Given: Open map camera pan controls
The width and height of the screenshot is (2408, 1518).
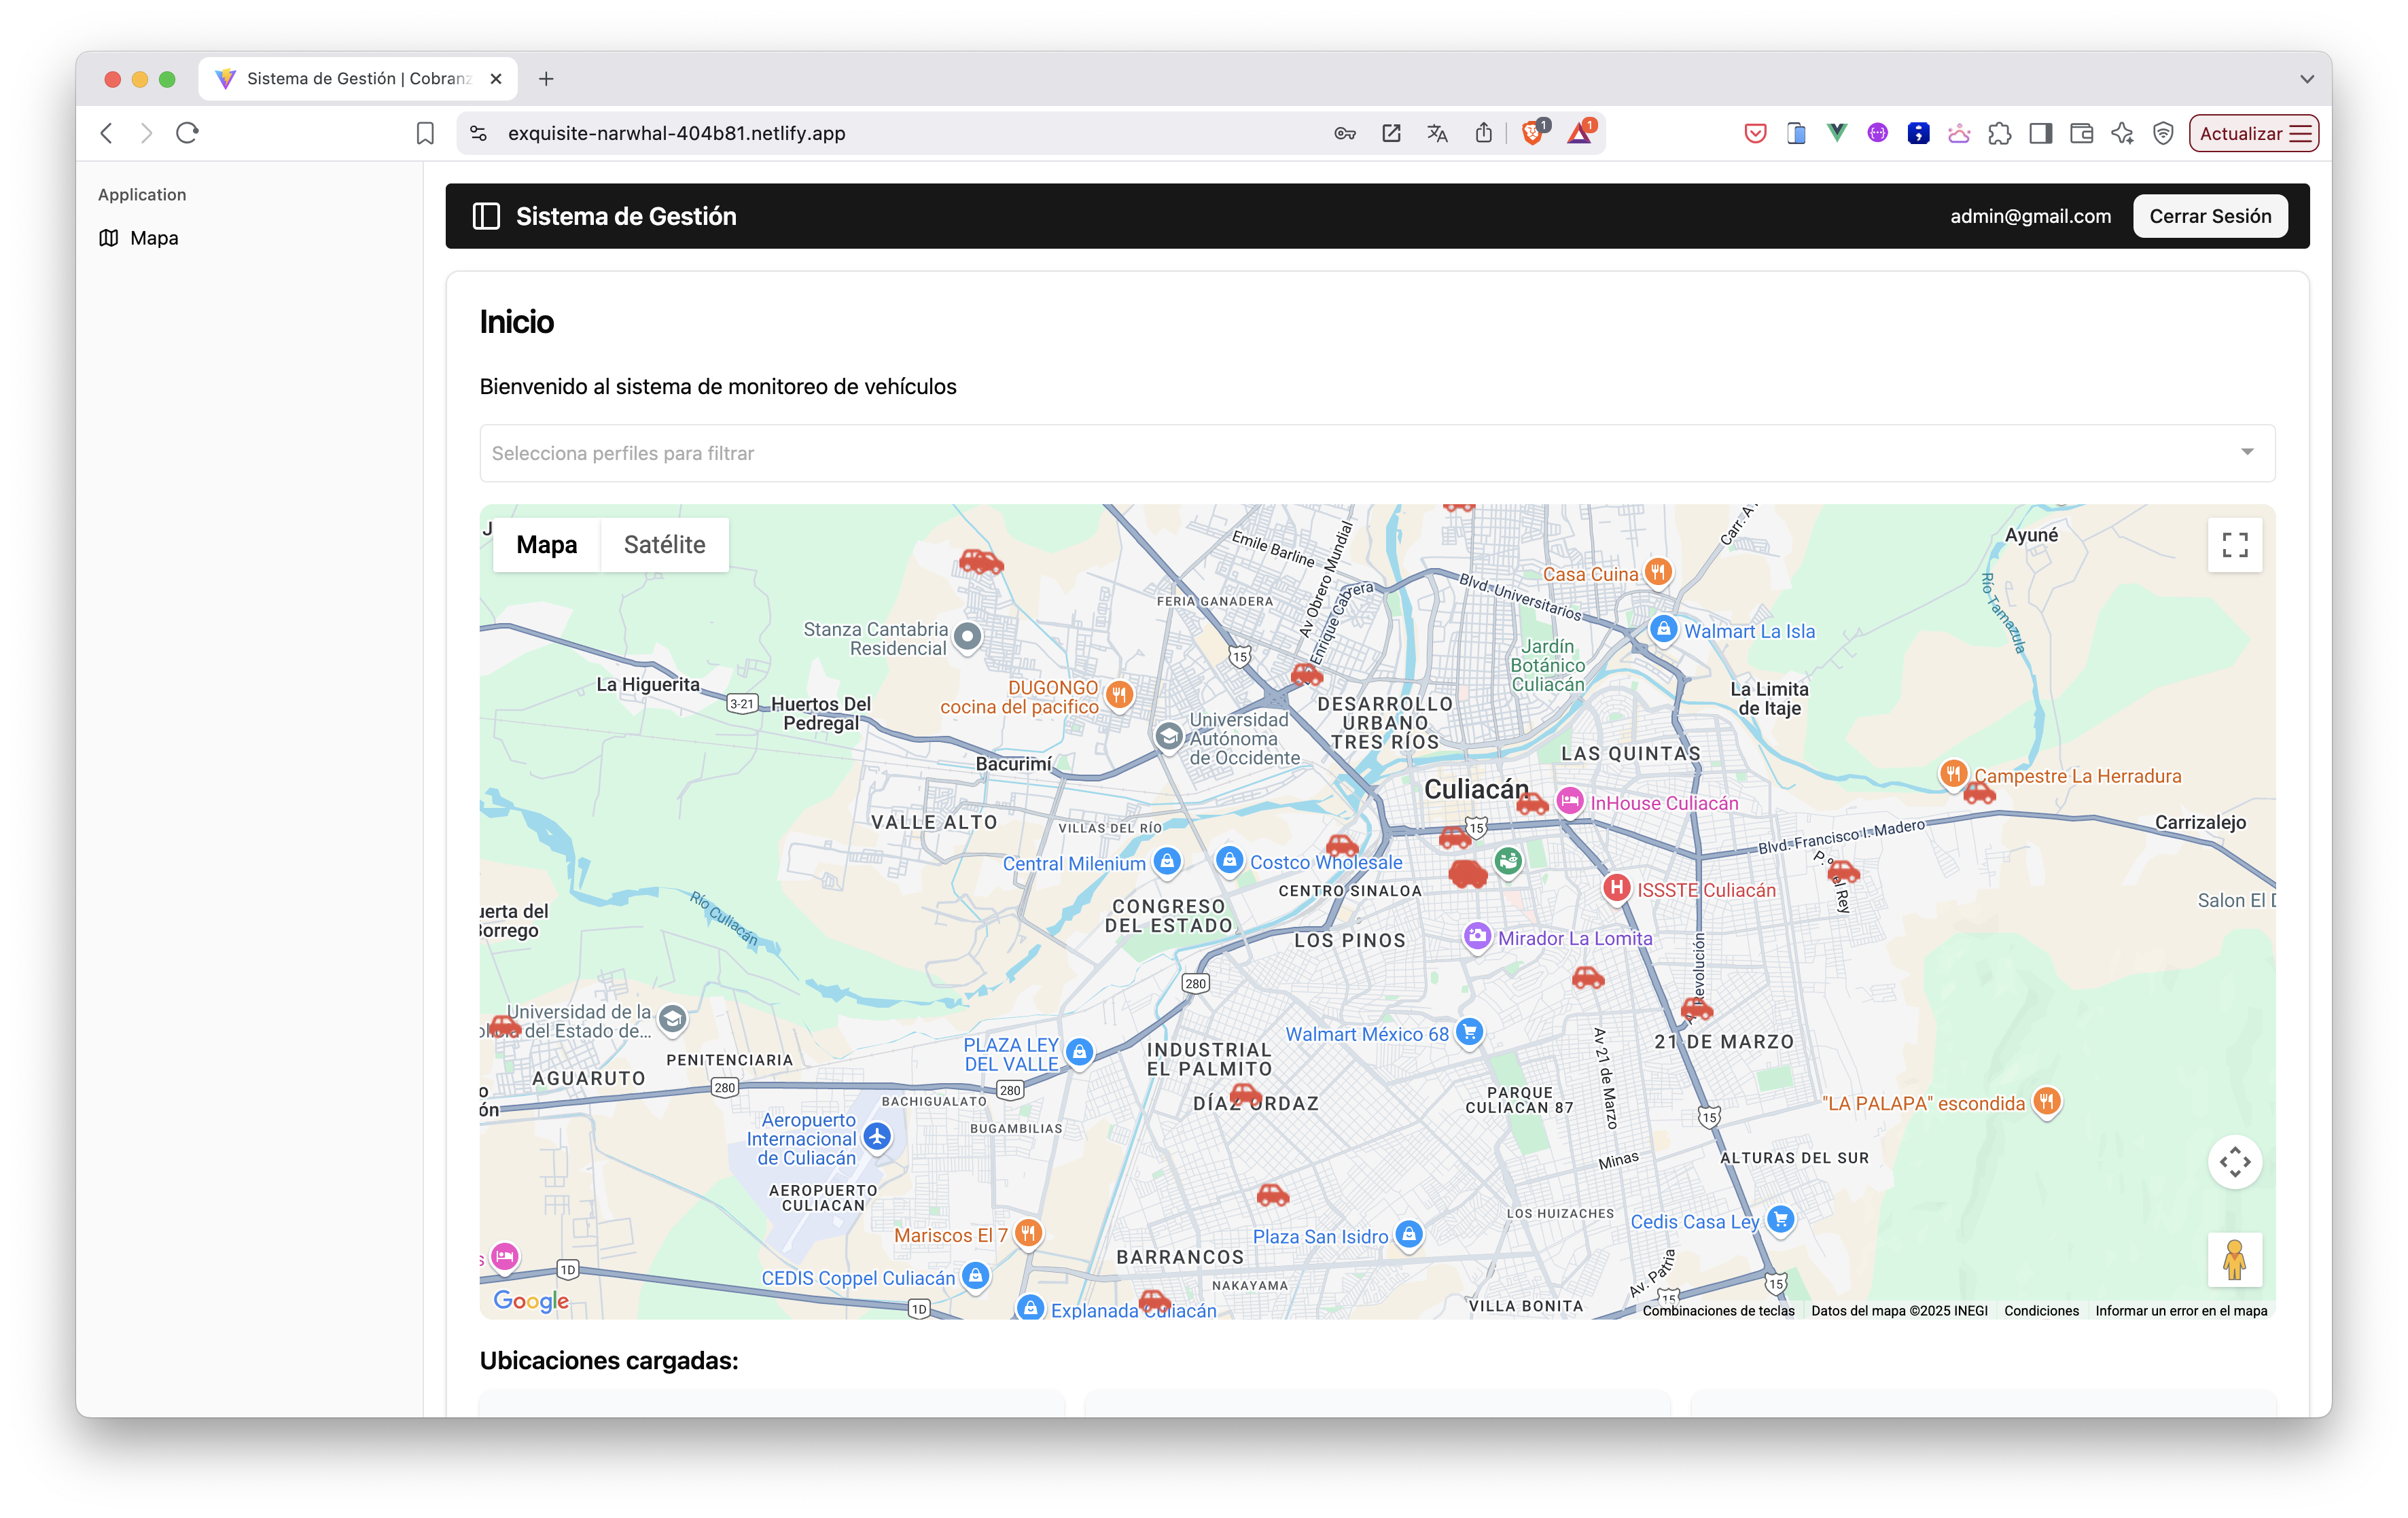Looking at the screenshot, I should click(2235, 1162).
